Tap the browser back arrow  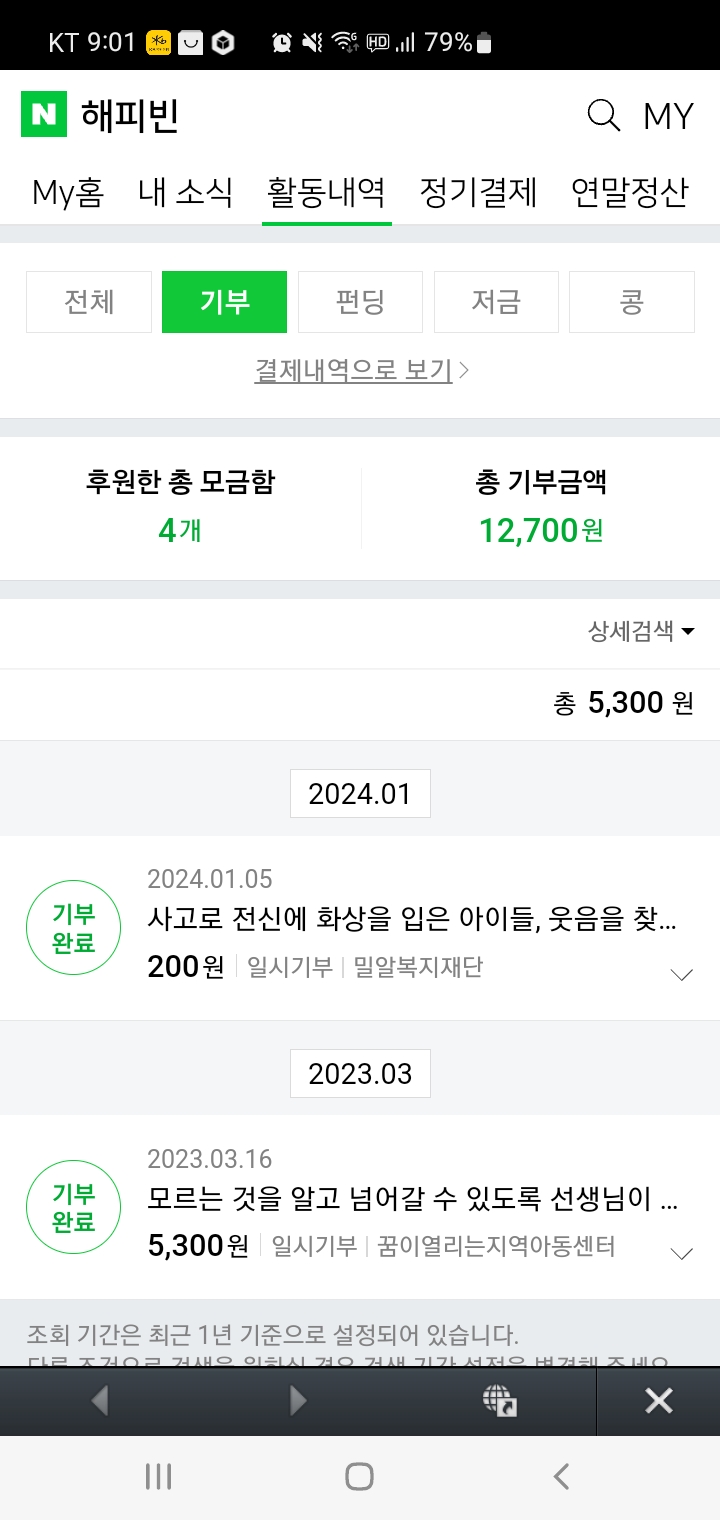(100, 1401)
